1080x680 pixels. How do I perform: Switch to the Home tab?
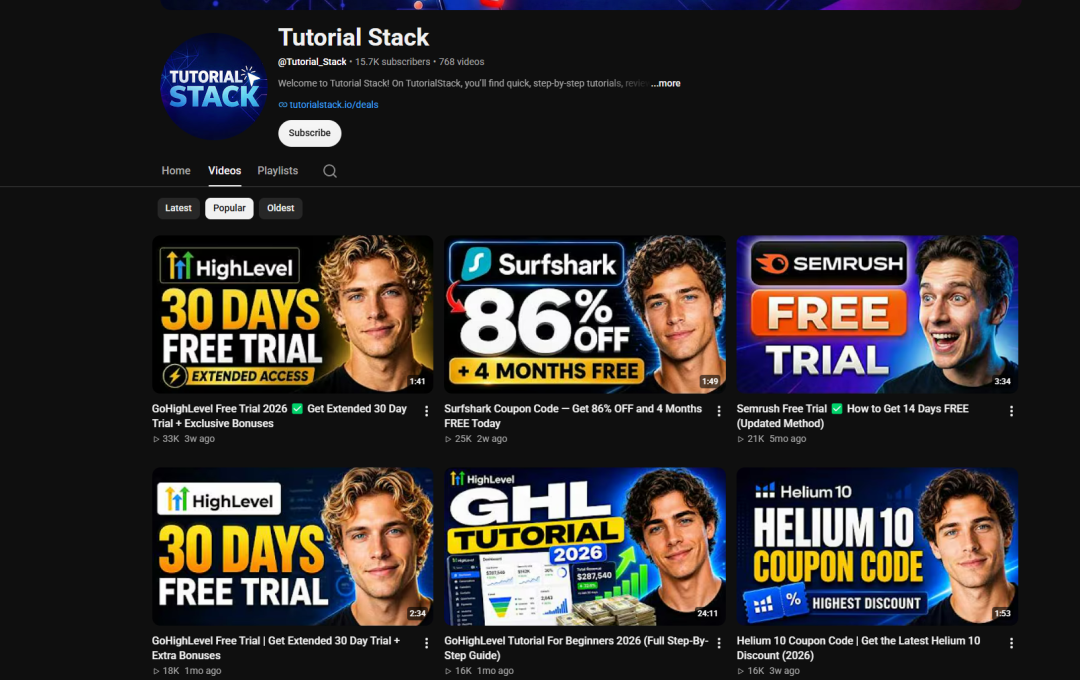click(x=176, y=171)
